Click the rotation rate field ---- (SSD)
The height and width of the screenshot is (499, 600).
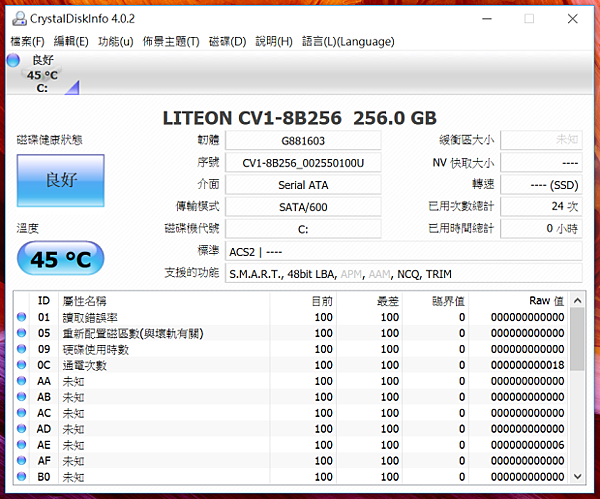tap(541, 185)
